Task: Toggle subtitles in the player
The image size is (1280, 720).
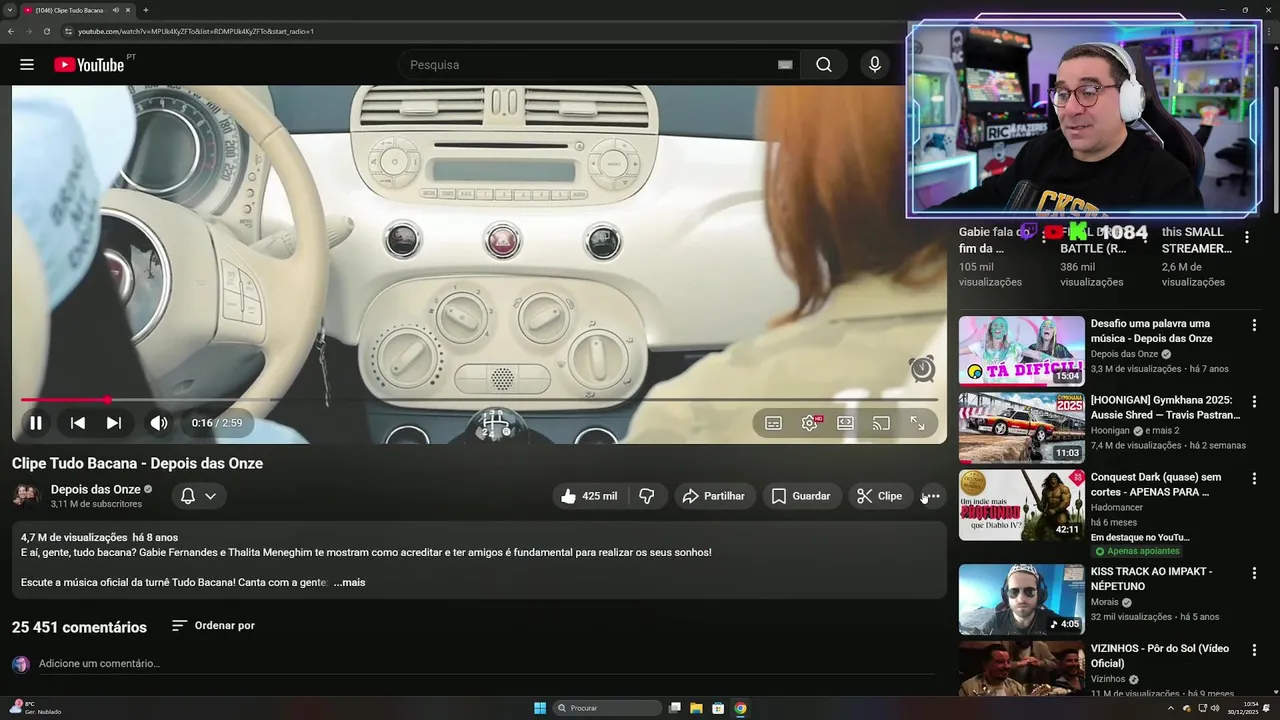Action: click(x=773, y=423)
